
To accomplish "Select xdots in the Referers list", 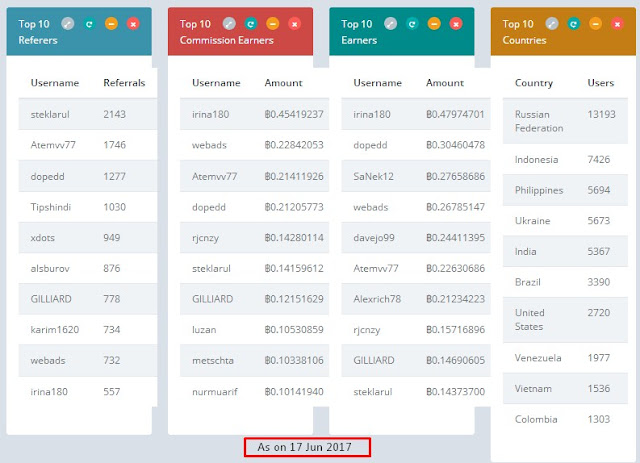I will pos(42,238).
